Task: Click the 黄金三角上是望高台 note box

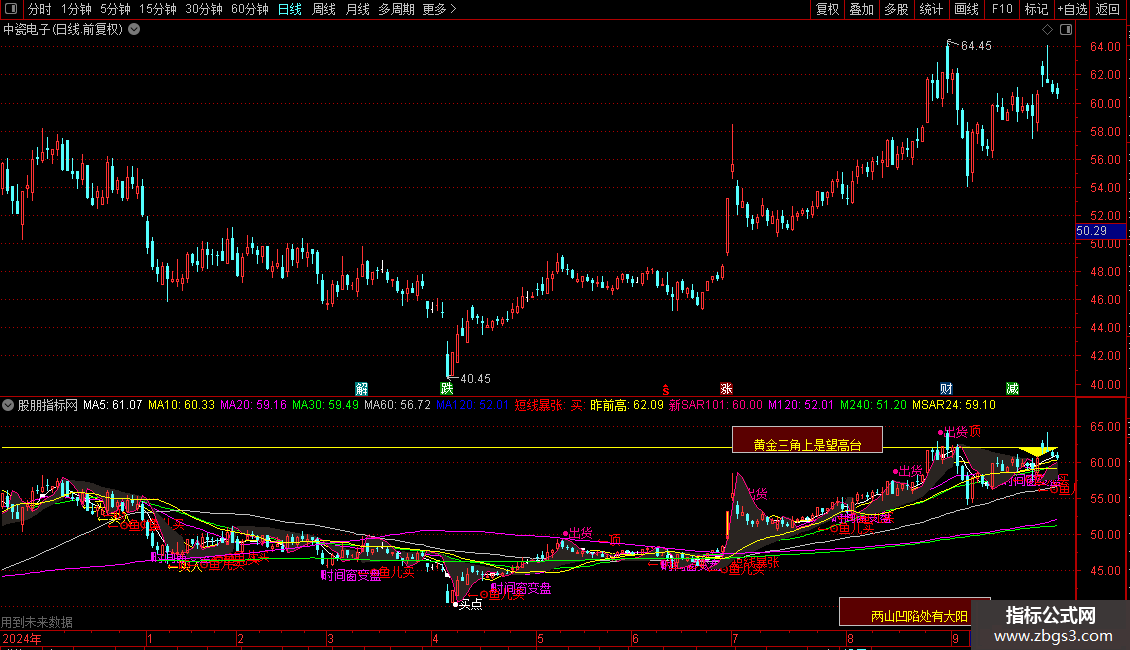Action: coord(807,440)
